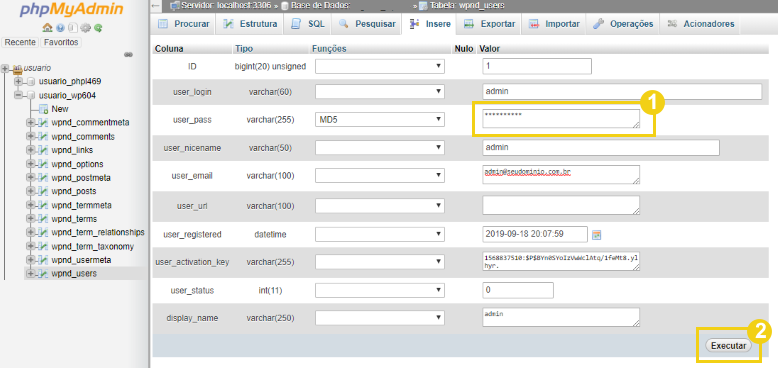Collapse the usuario_wp604 database node
This screenshot has width=778, height=368.
tap(19, 95)
